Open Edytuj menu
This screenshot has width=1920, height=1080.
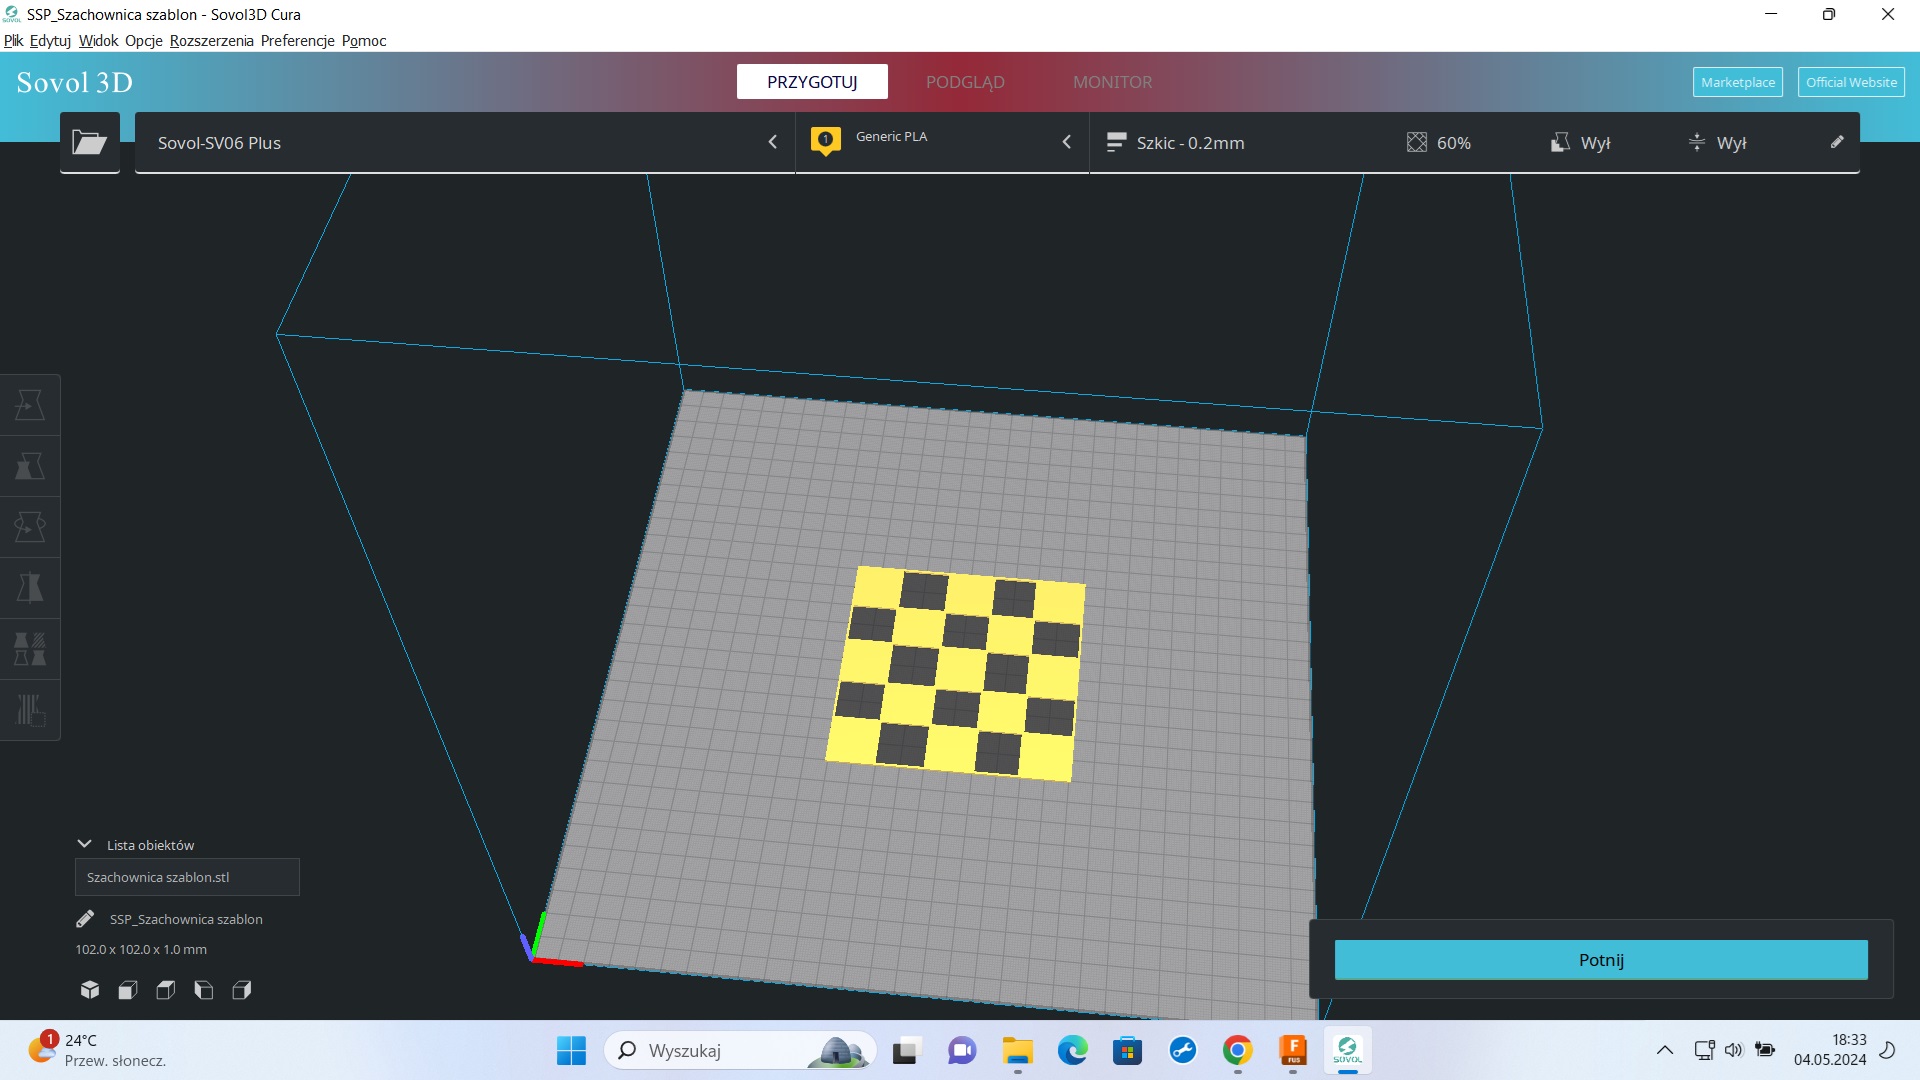tap(50, 41)
